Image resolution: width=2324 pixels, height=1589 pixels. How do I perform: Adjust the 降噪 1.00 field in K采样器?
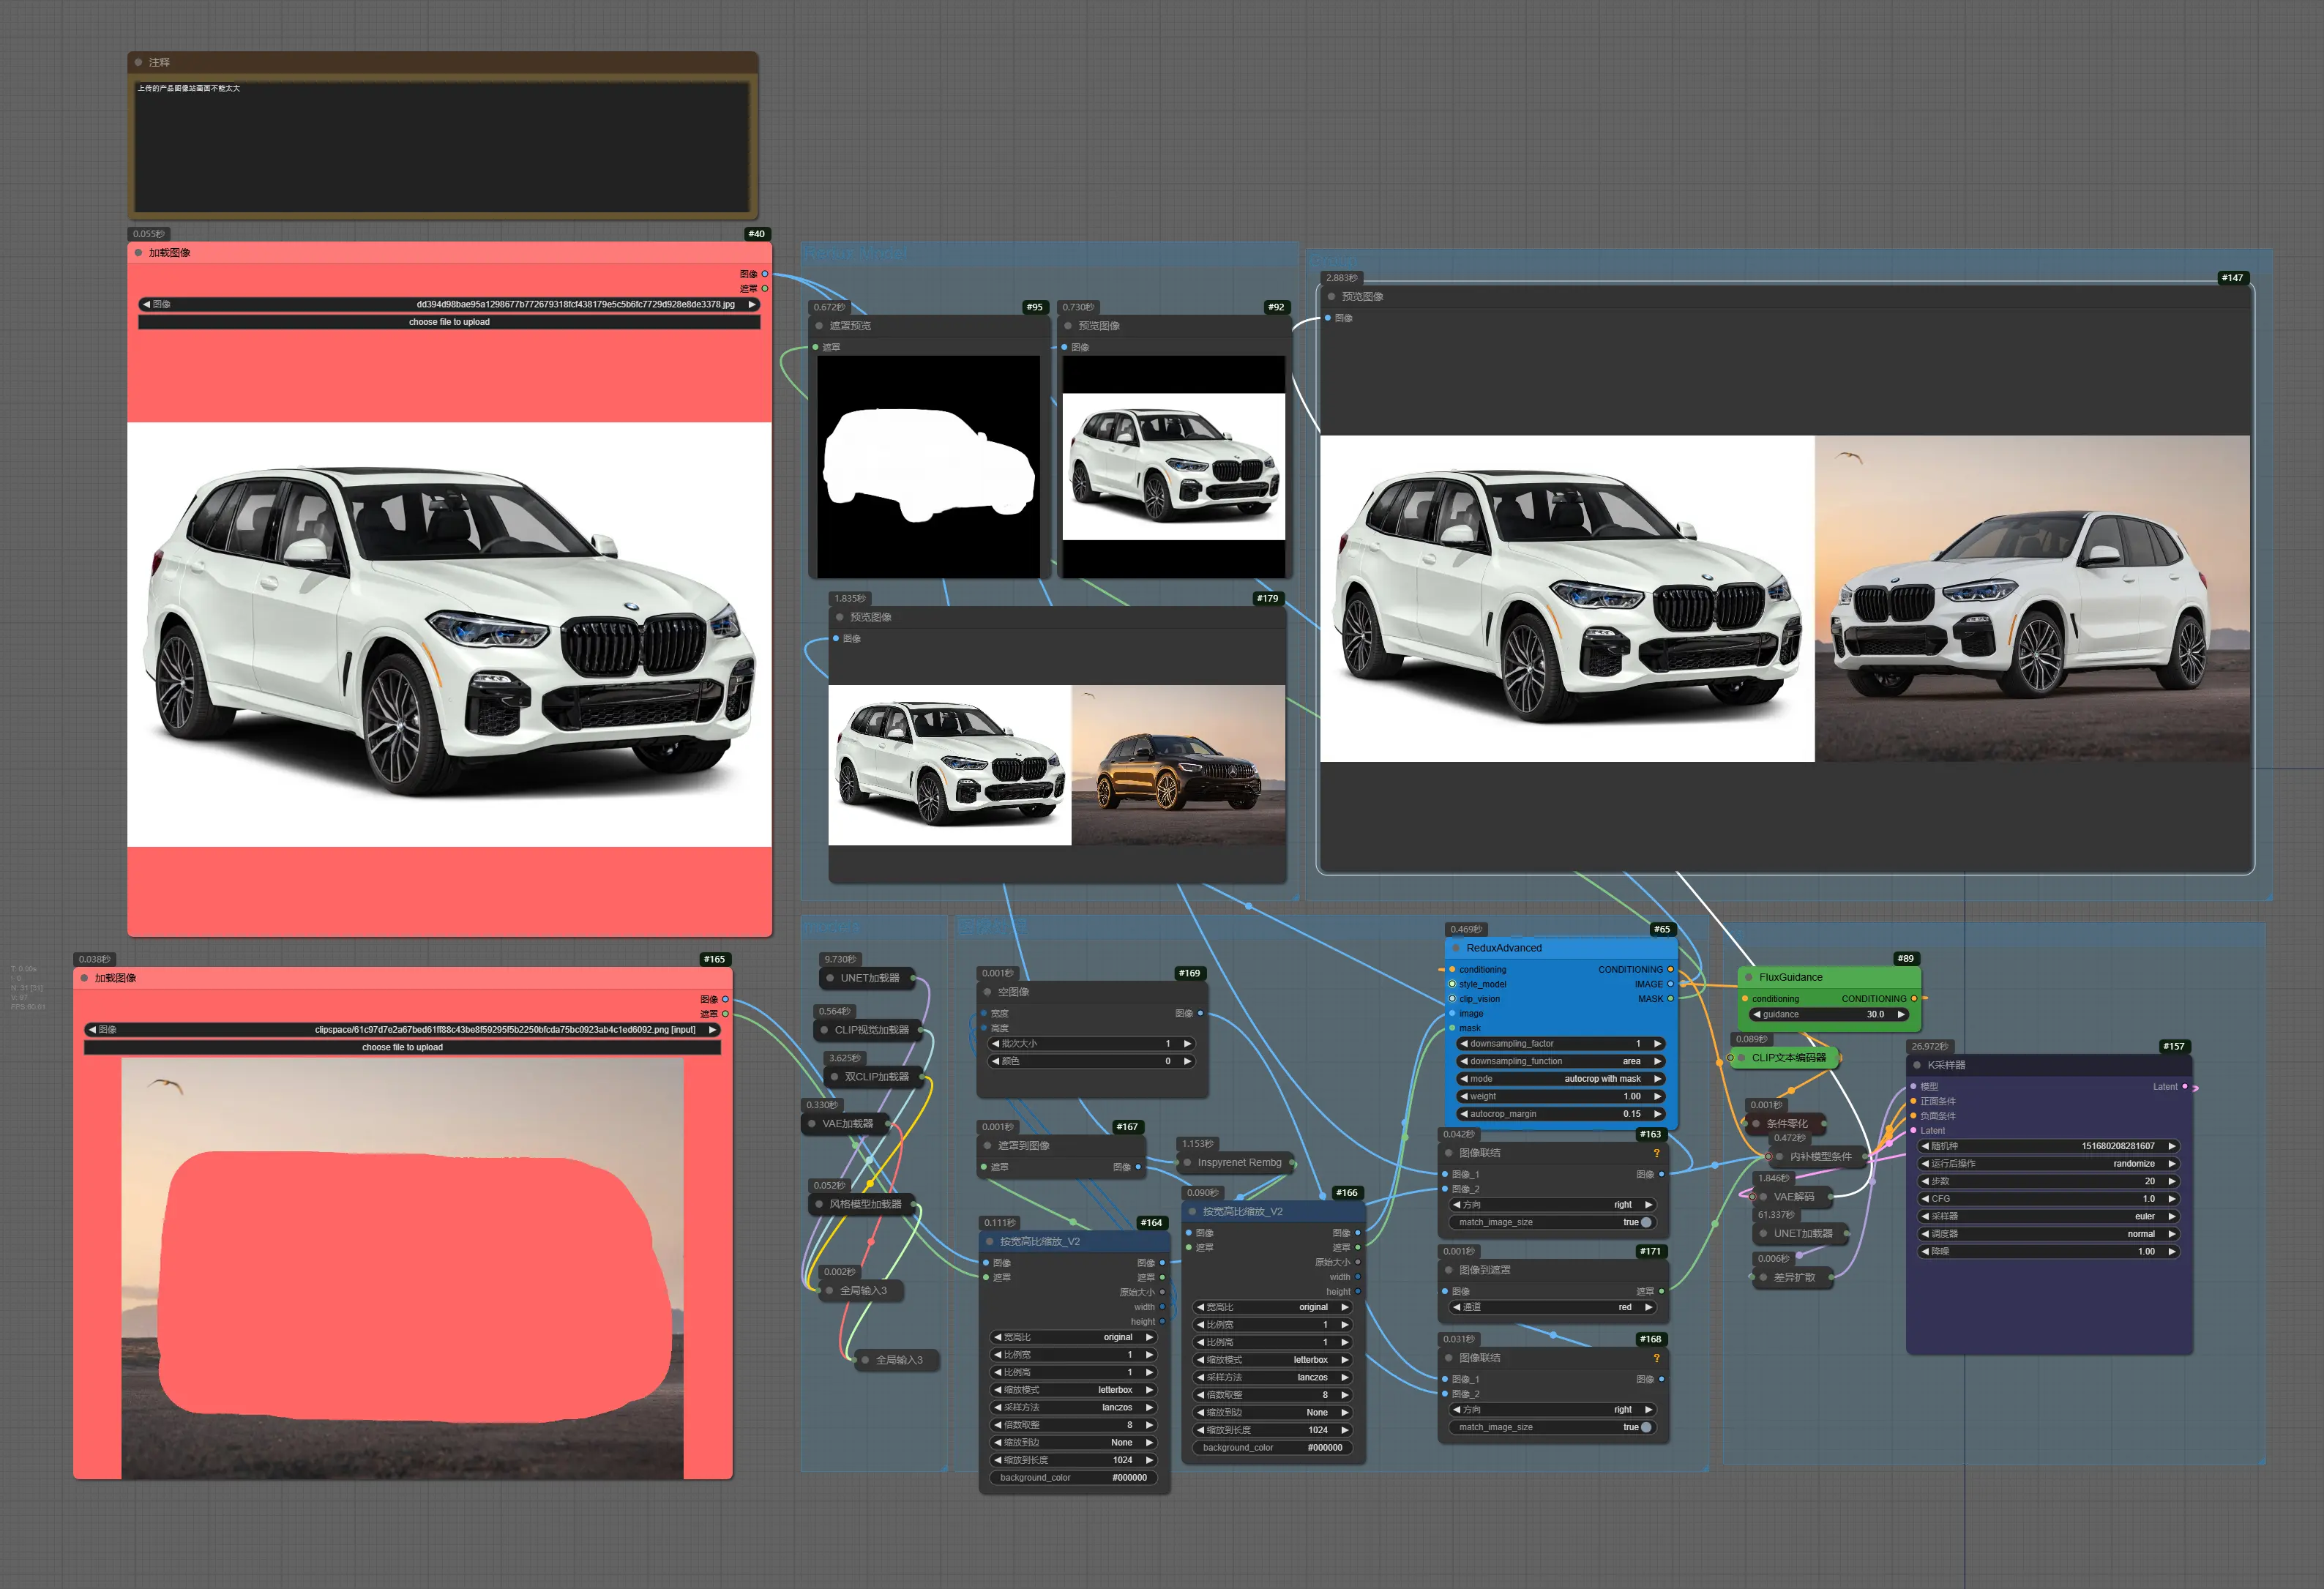(2048, 1251)
